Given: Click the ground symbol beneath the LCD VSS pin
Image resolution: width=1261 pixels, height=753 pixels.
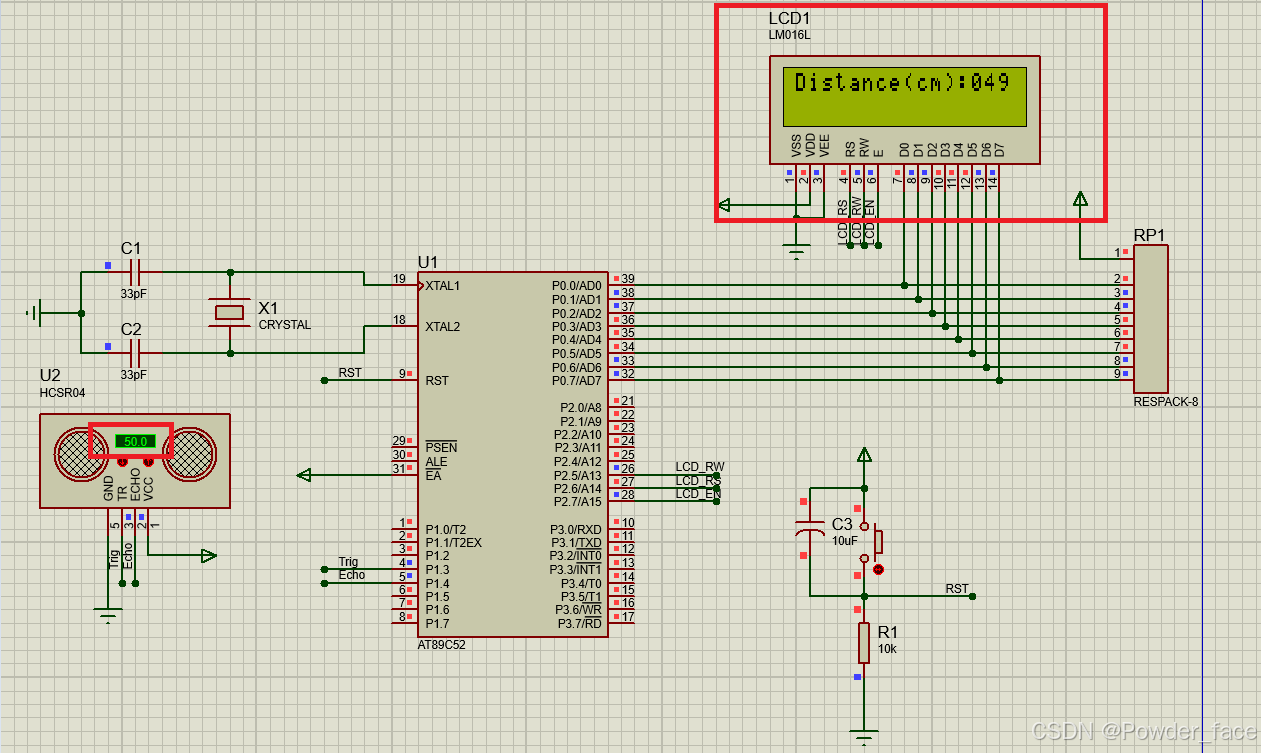Looking at the screenshot, I should click(x=796, y=252).
